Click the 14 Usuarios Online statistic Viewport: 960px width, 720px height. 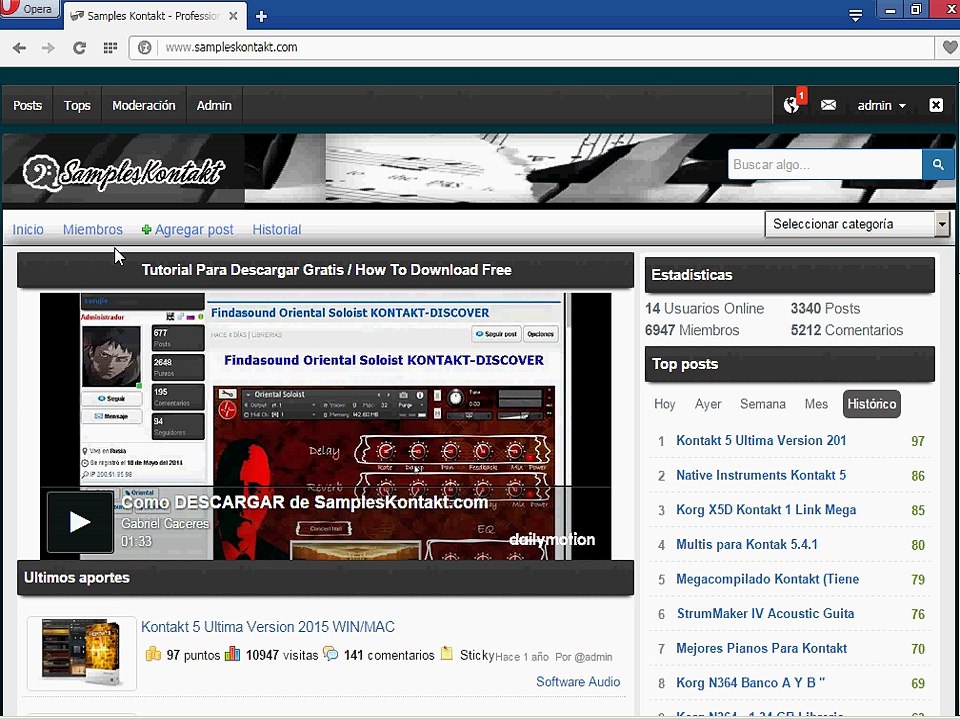(705, 309)
